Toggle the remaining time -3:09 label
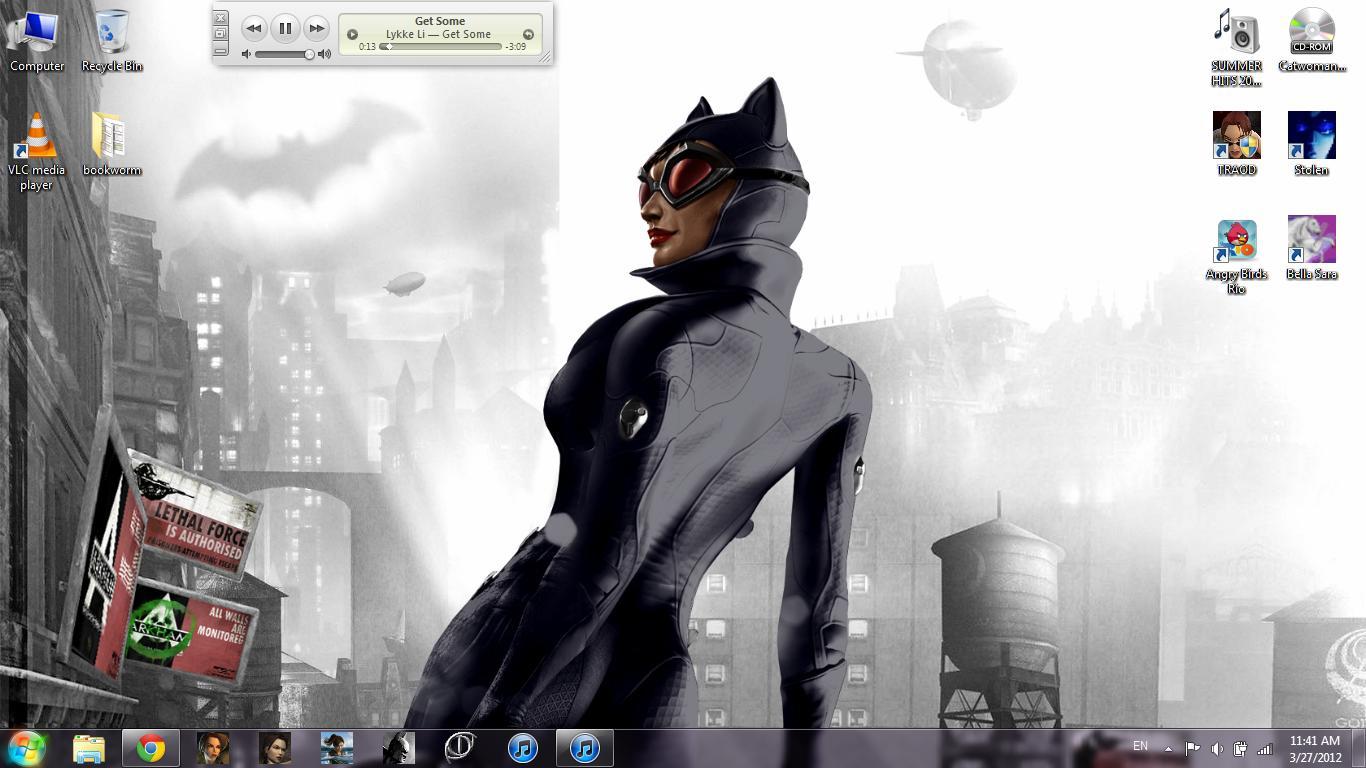 (x=516, y=47)
